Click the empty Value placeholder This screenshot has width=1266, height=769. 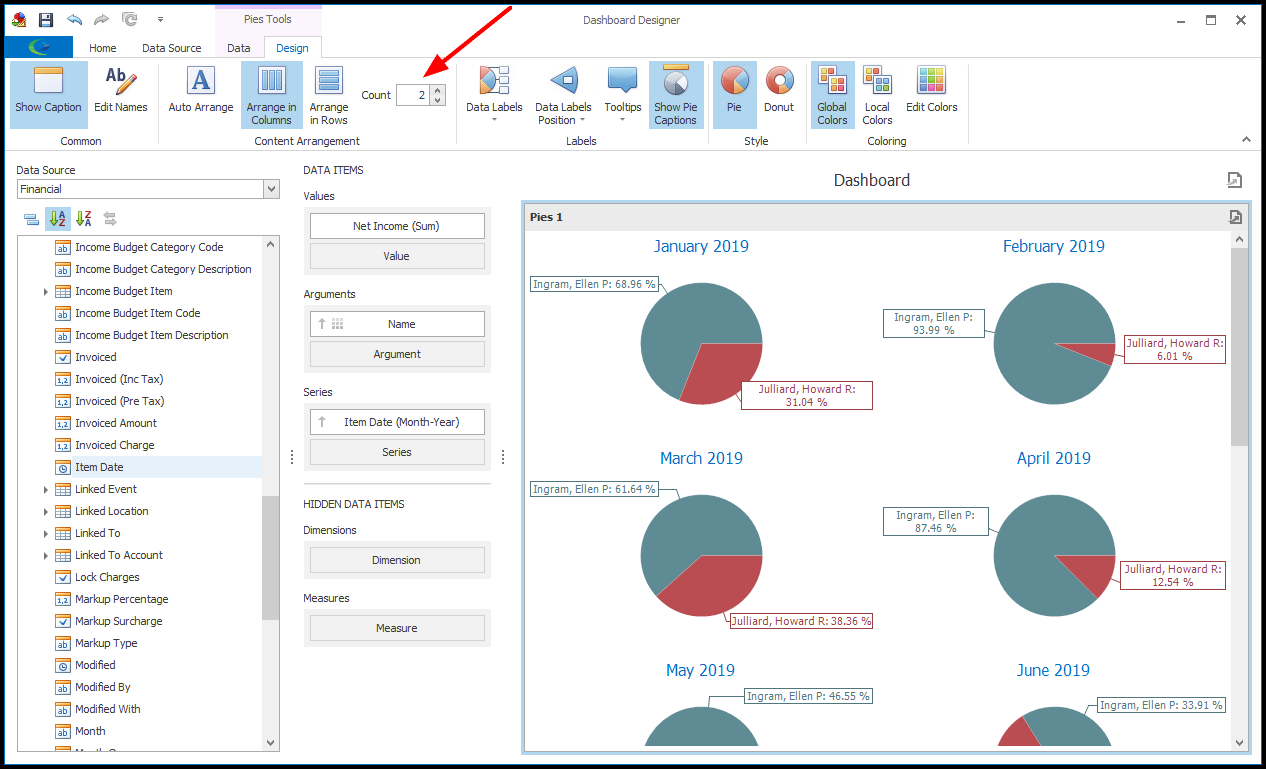tap(397, 256)
